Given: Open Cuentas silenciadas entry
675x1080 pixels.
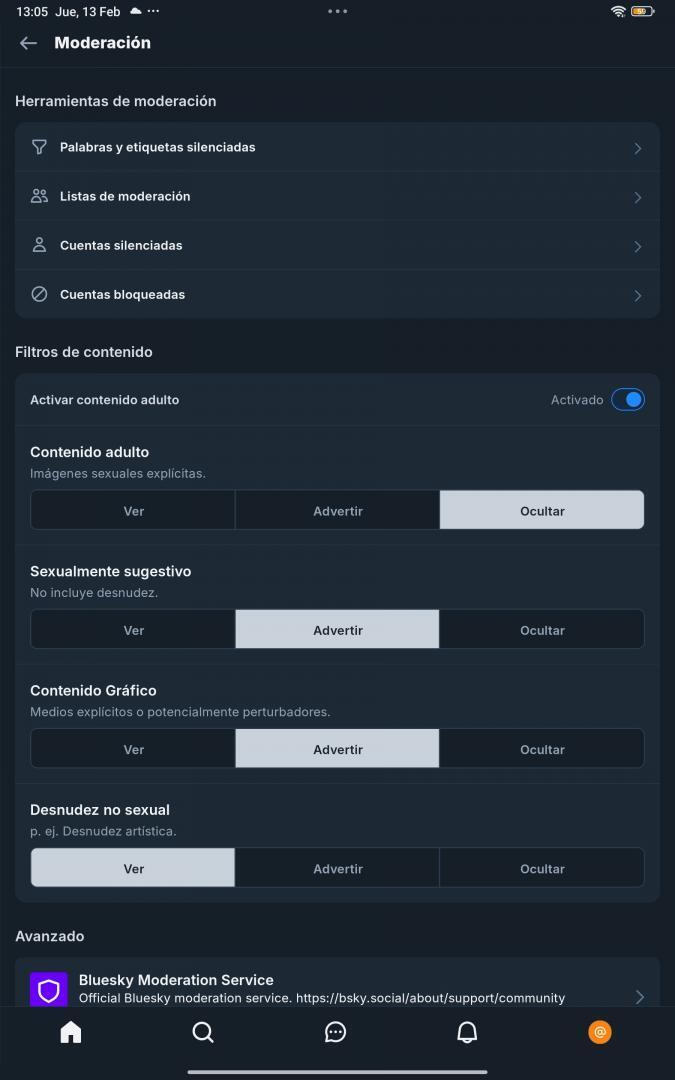Looking at the screenshot, I should (x=121, y=245).
